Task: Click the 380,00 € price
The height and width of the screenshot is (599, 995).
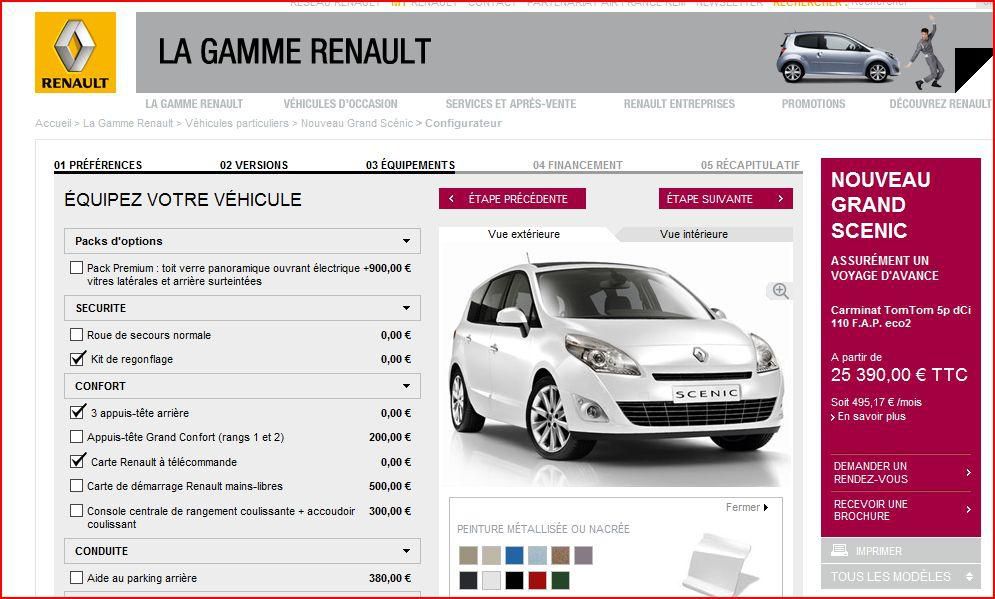Action: tap(390, 578)
